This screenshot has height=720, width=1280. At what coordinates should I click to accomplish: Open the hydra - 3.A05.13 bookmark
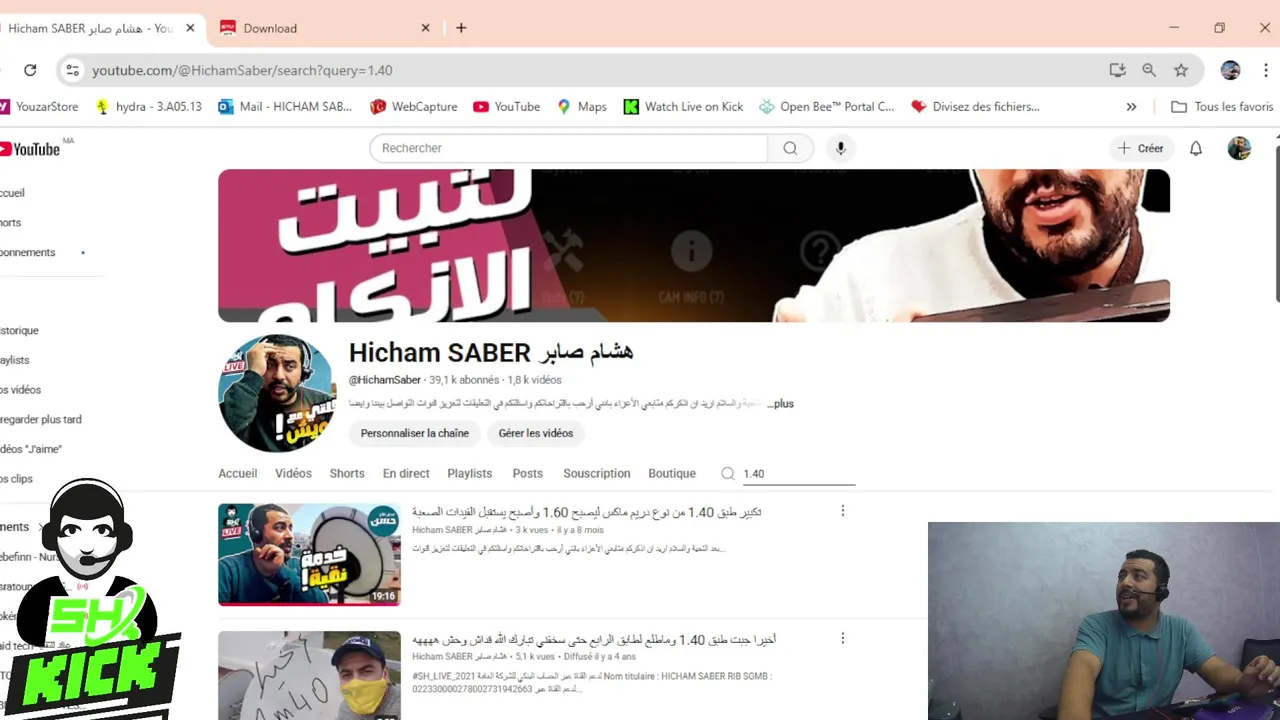pyautogui.click(x=148, y=106)
